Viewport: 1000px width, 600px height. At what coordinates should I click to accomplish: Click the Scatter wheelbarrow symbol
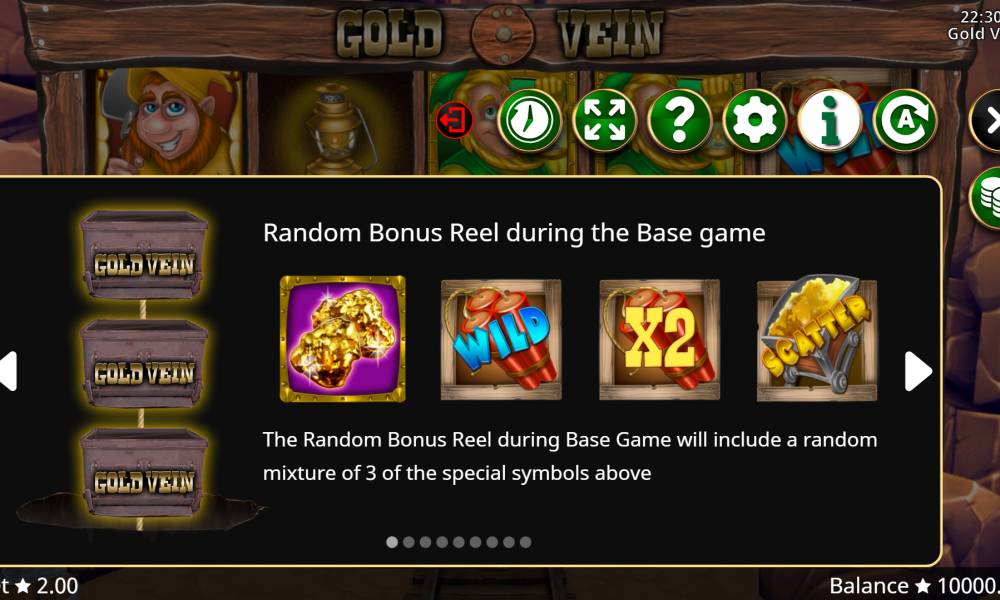(x=817, y=339)
